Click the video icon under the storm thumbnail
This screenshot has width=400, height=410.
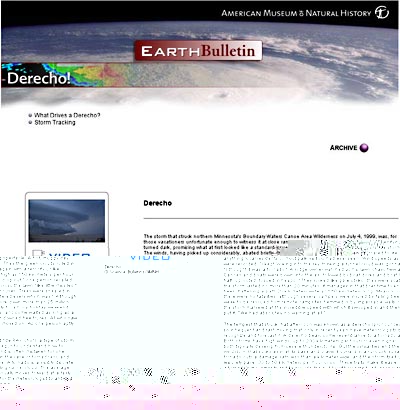click(x=38, y=254)
